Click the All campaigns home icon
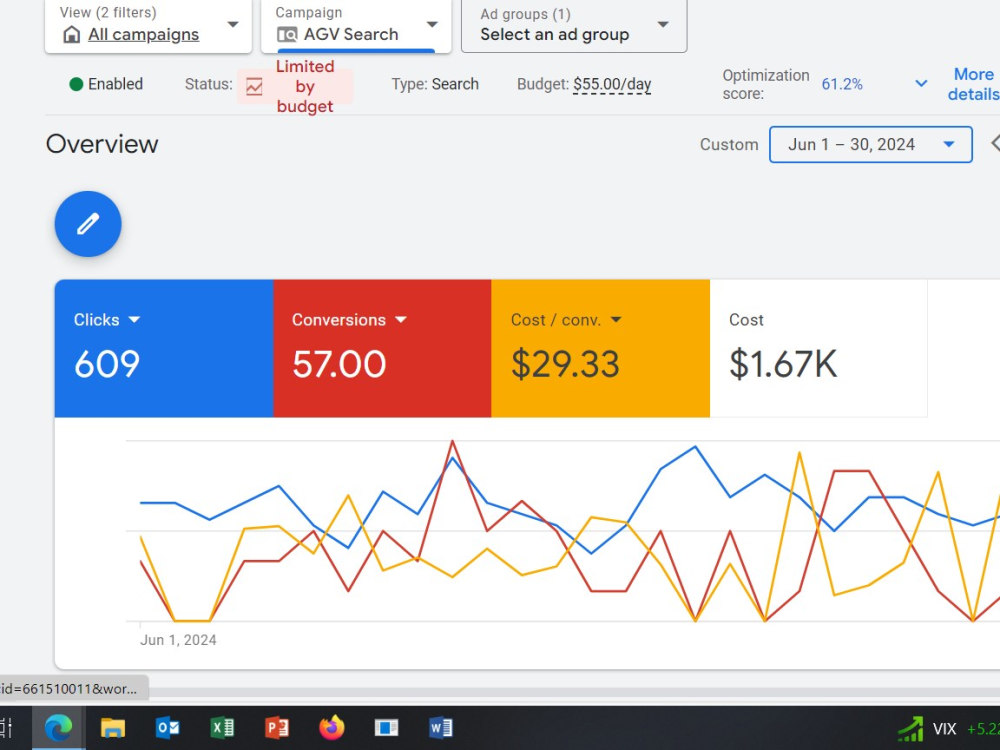The height and width of the screenshot is (750, 1000). [x=72, y=34]
